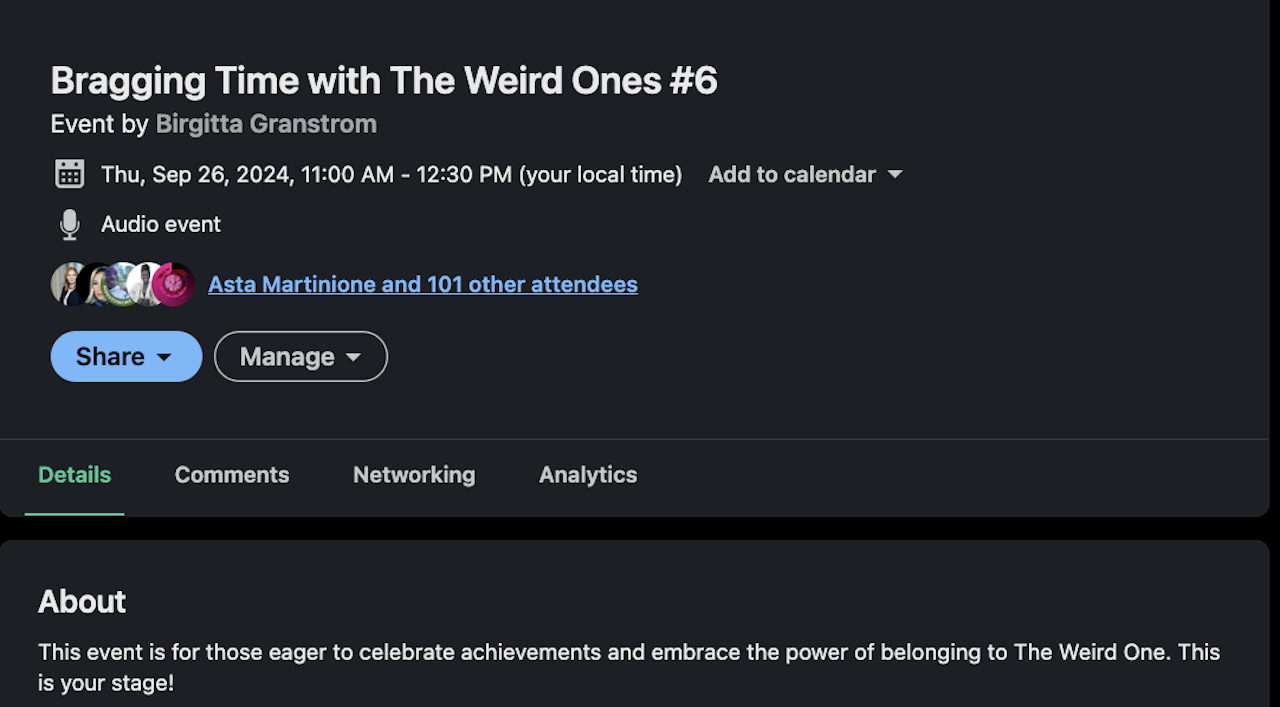Click the calendar icon beside the event date
Image resolution: width=1280 pixels, height=707 pixels.
[x=69, y=174]
